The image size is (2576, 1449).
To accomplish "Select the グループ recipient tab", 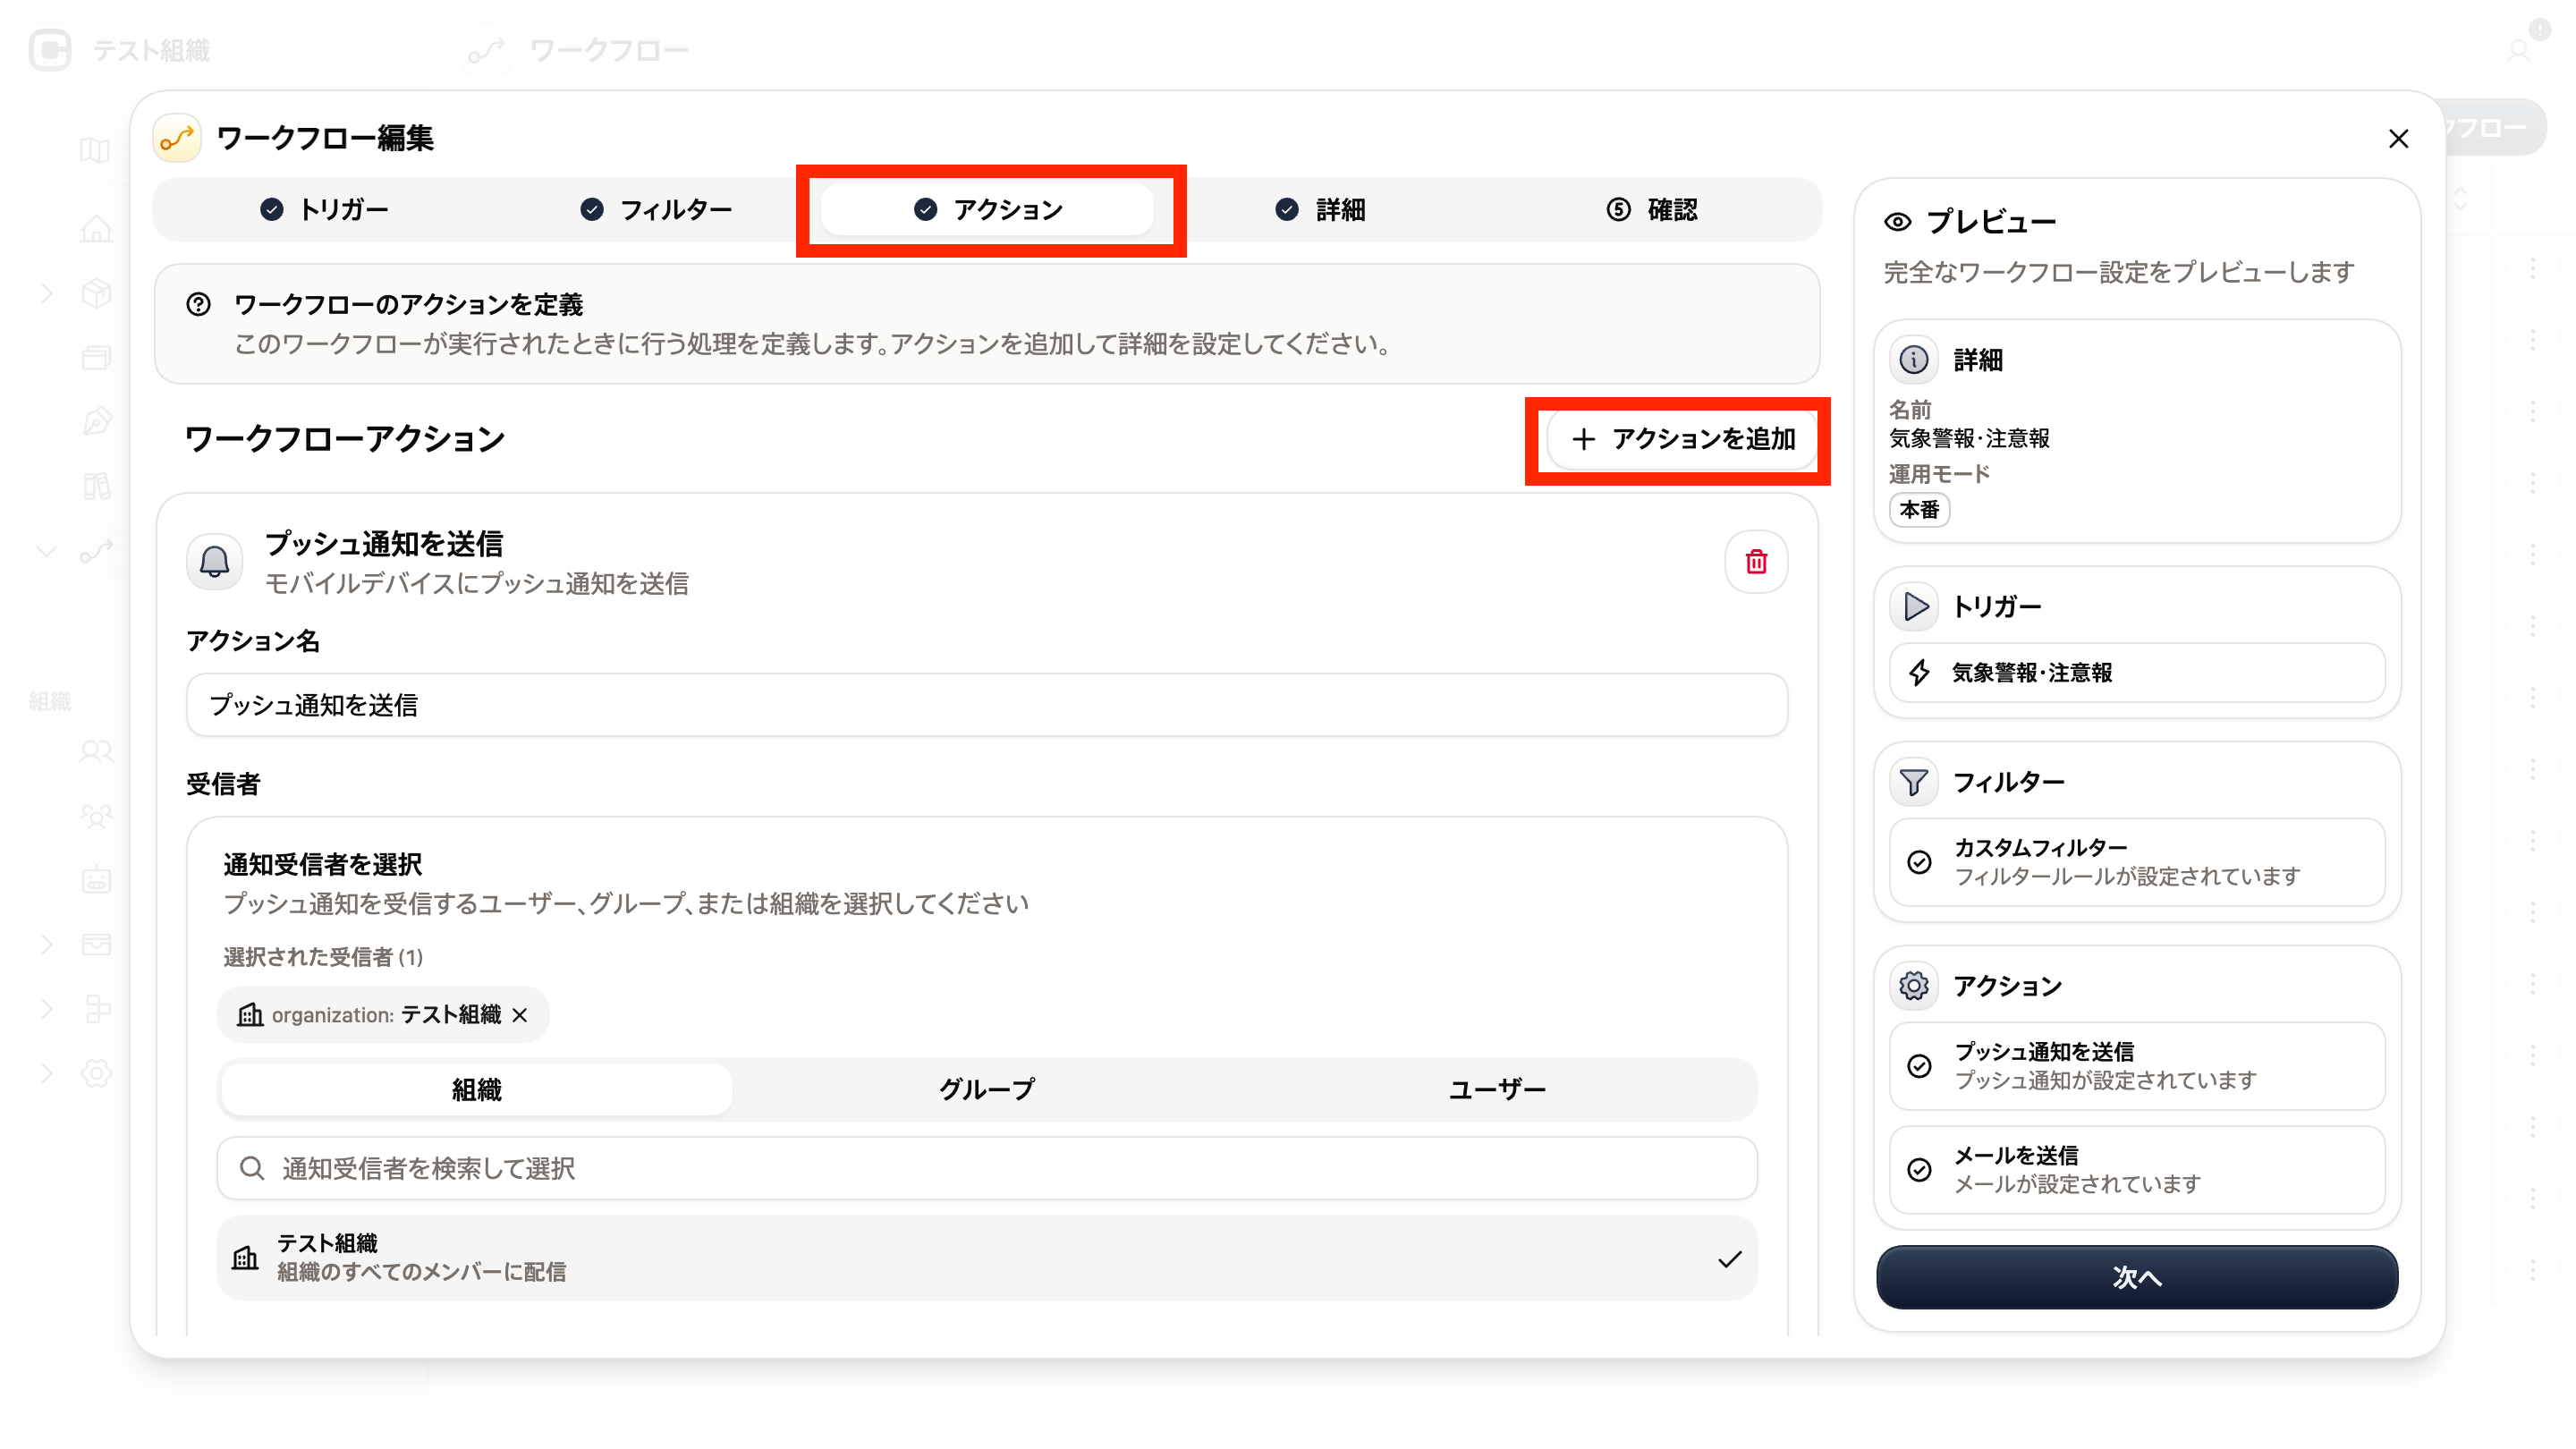I will 986,1089.
